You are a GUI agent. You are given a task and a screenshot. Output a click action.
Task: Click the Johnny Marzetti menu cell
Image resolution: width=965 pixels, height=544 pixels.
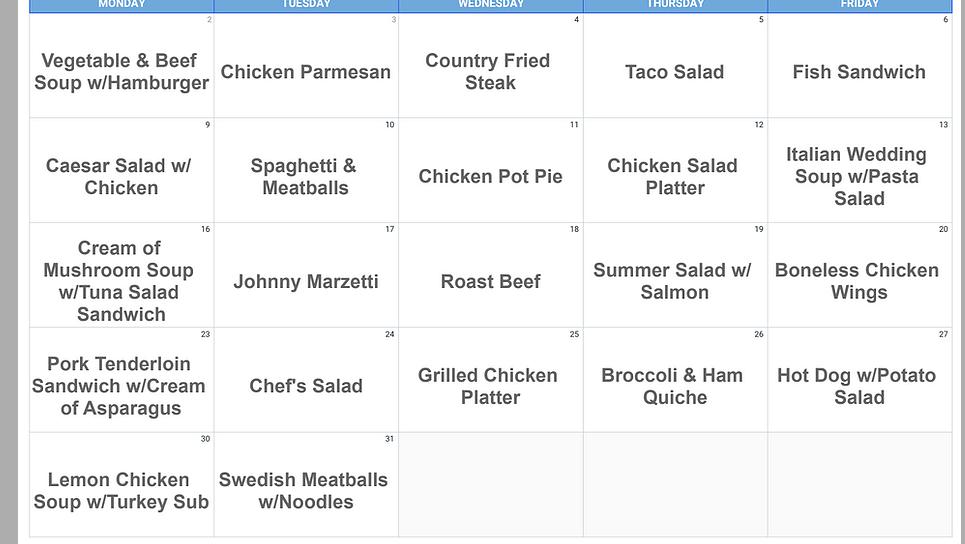(x=306, y=282)
